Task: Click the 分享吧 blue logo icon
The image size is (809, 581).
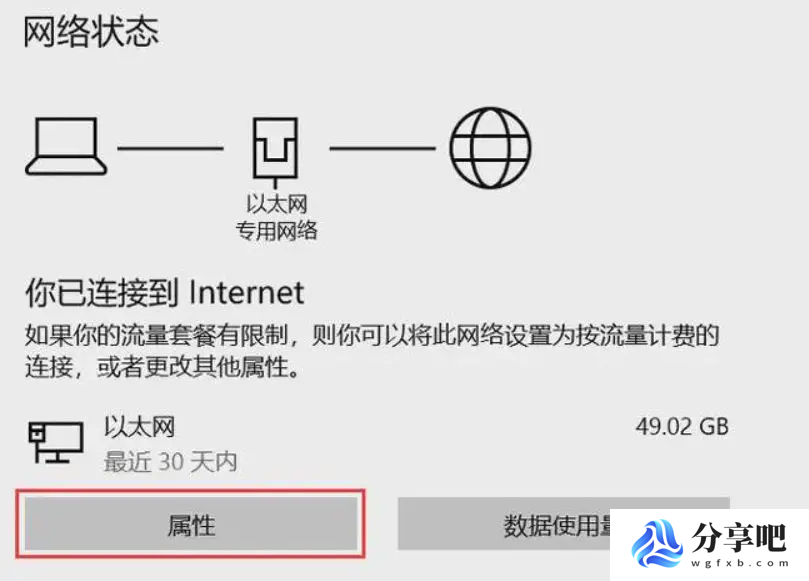Action: (656, 544)
